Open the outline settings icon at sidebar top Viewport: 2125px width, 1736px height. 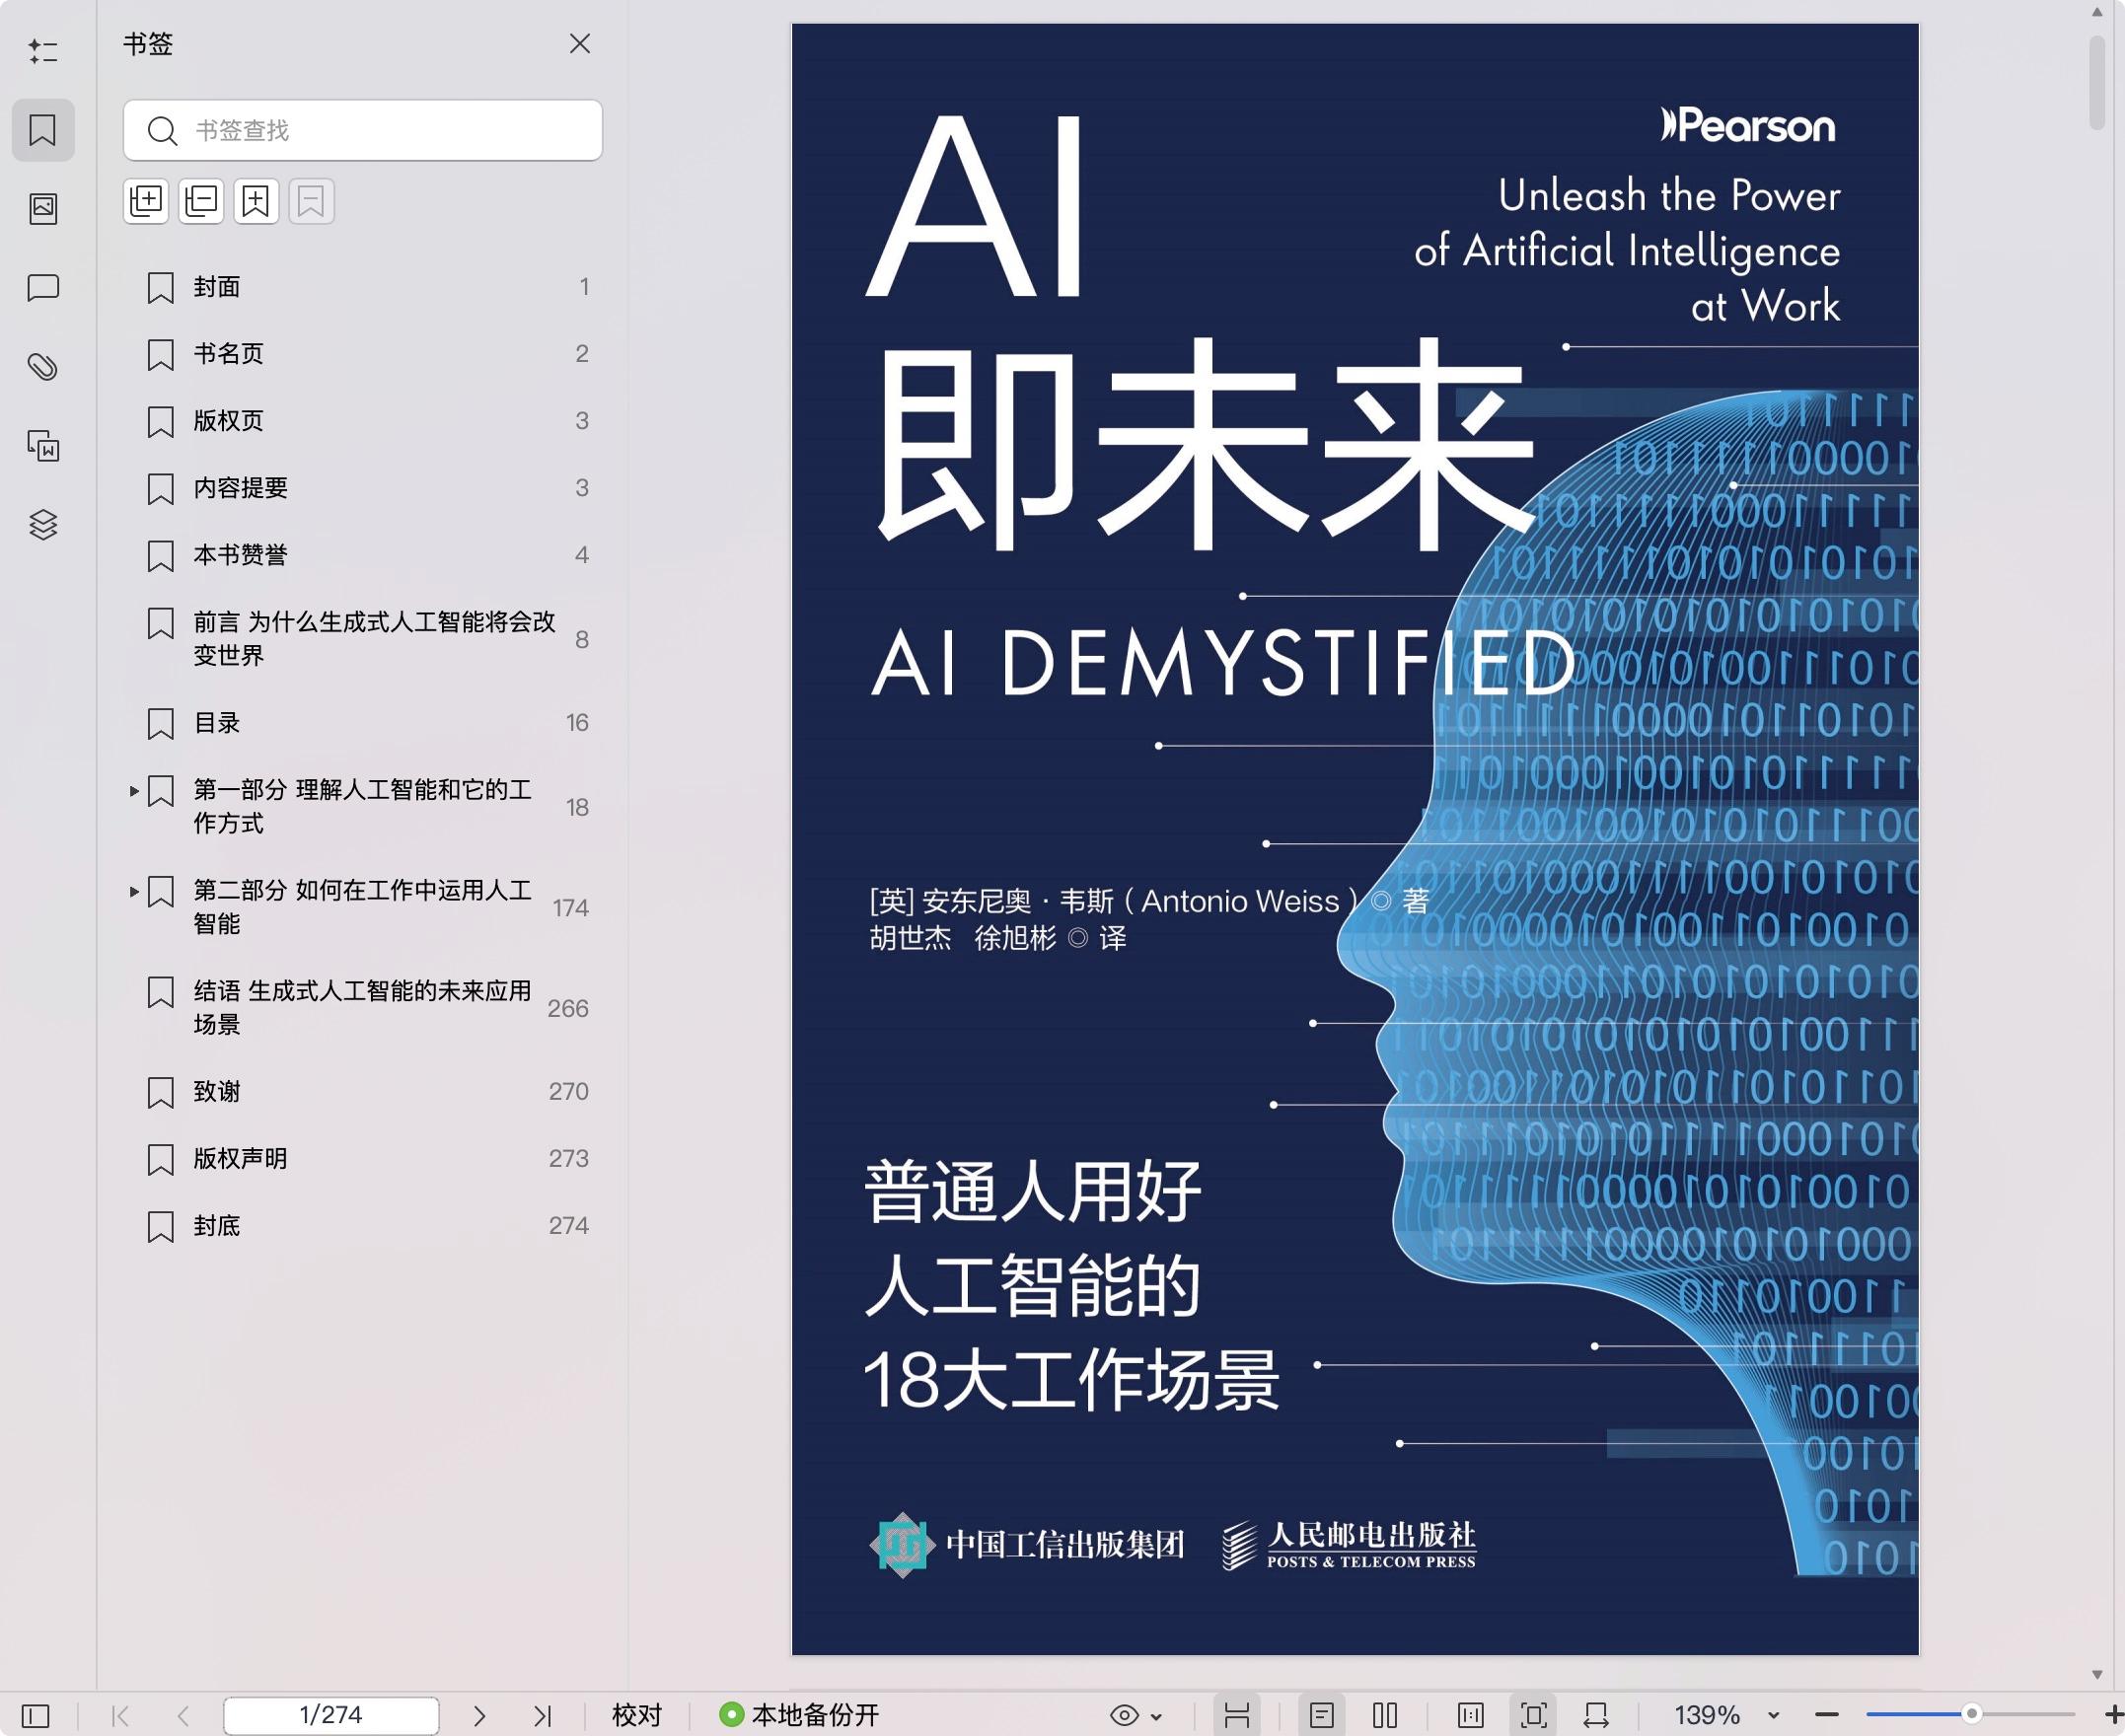43,51
